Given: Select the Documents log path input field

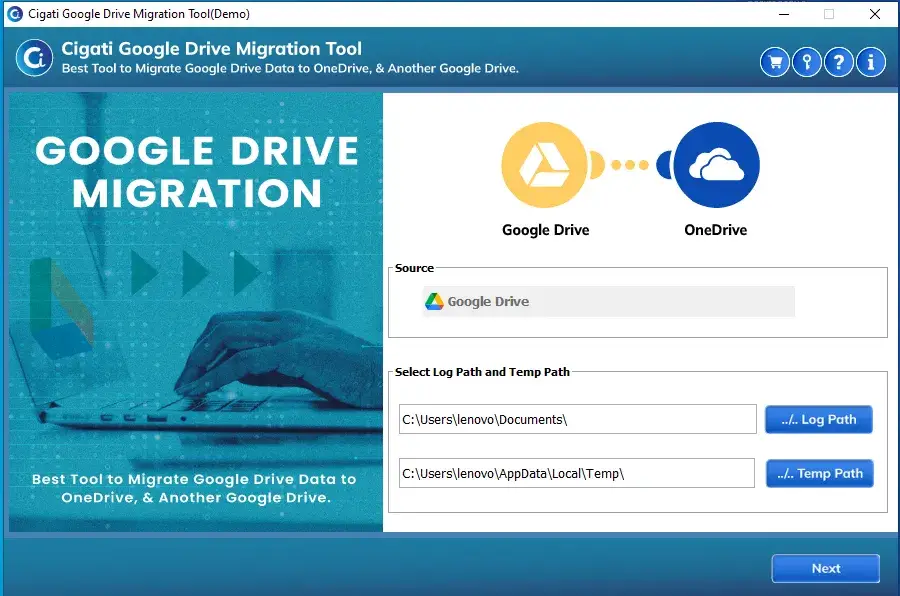Looking at the screenshot, I should [577, 419].
